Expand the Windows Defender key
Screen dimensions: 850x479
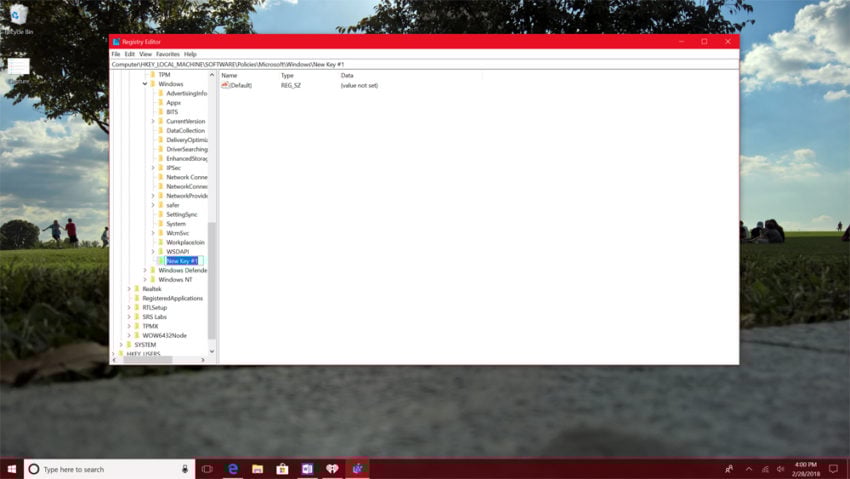(x=145, y=270)
